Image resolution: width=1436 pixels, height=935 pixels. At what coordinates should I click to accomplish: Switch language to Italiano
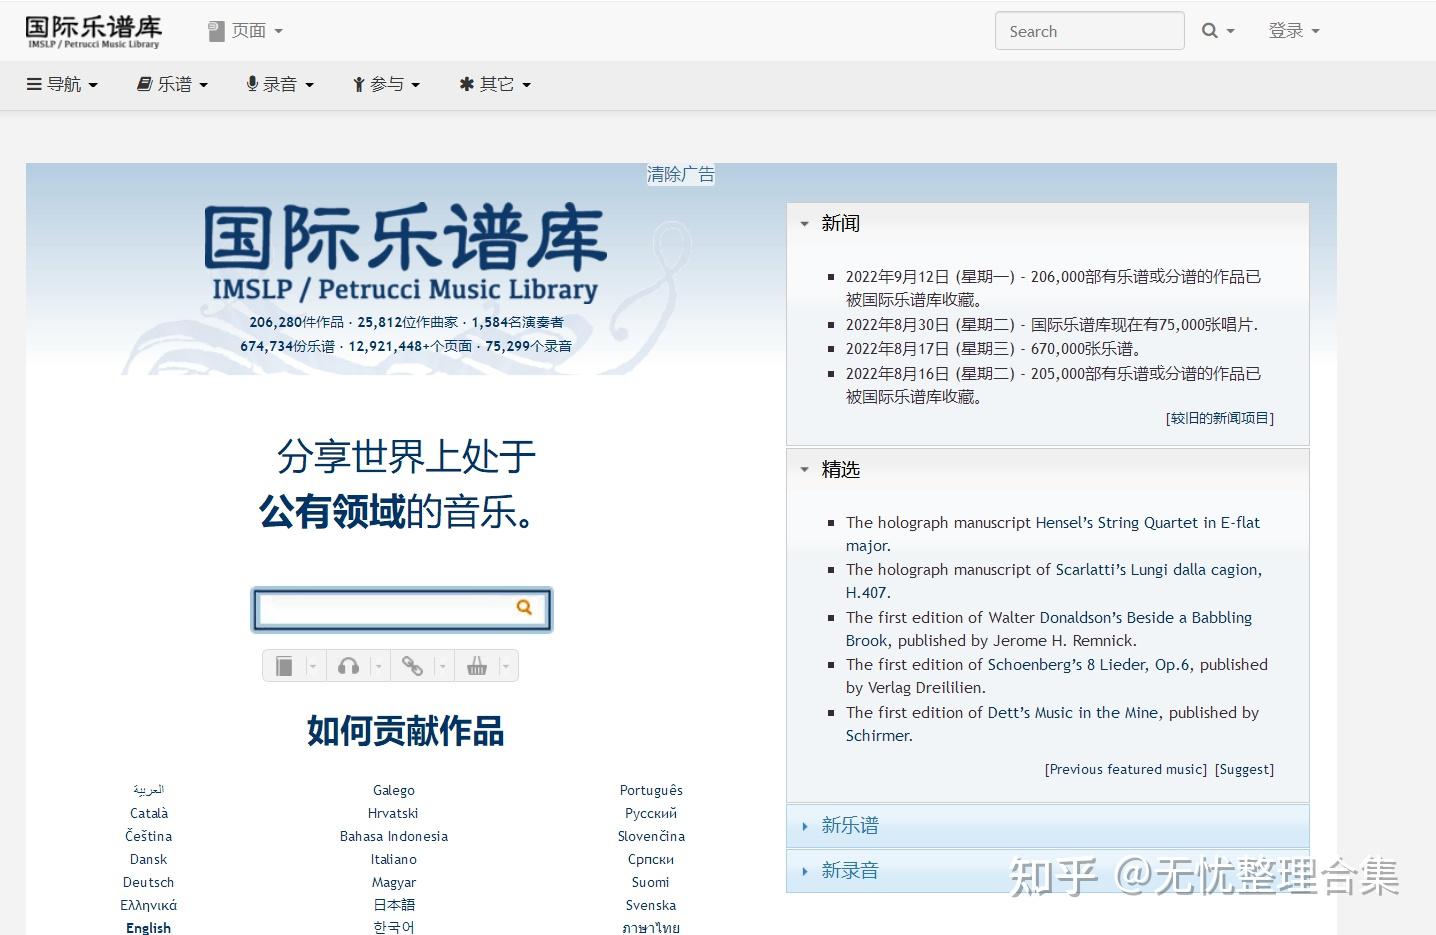[394, 859]
